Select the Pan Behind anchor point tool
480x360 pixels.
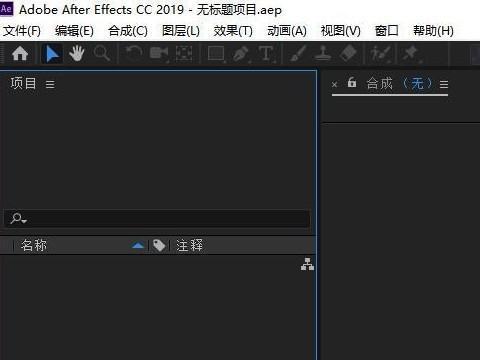click(184, 54)
